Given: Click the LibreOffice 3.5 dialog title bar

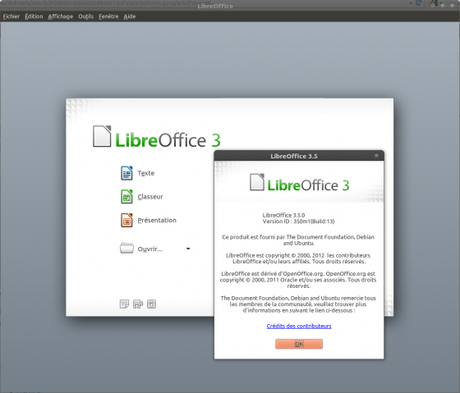Looking at the screenshot, I should [x=299, y=156].
